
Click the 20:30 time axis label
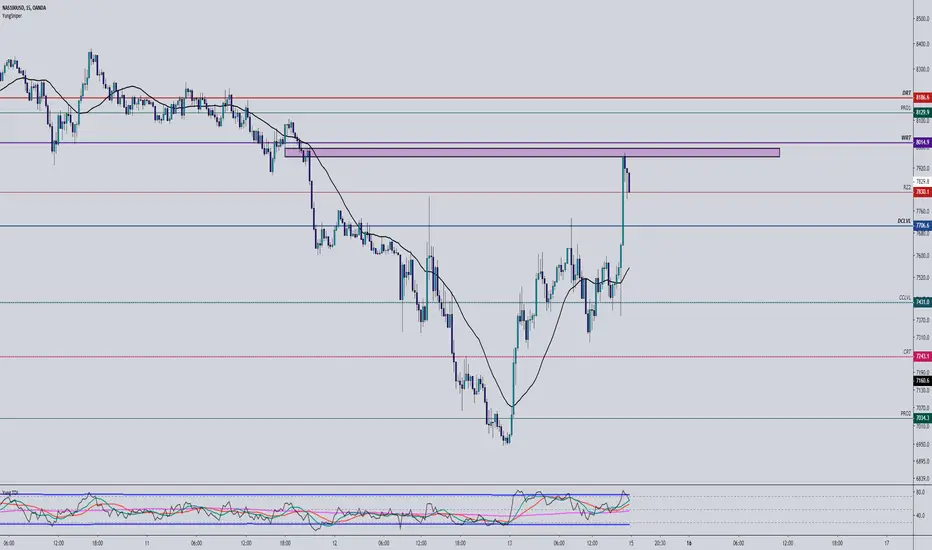[659, 543]
